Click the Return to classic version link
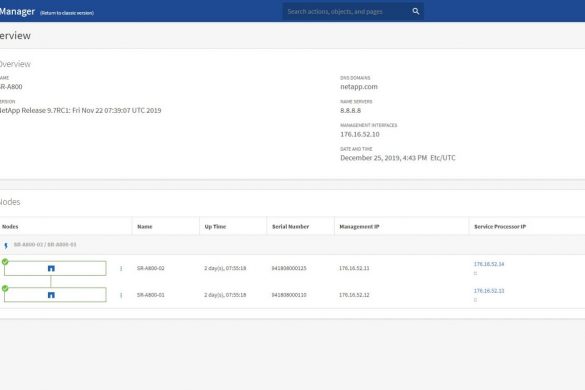The width and height of the screenshot is (585, 390). (x=67, y=13)
